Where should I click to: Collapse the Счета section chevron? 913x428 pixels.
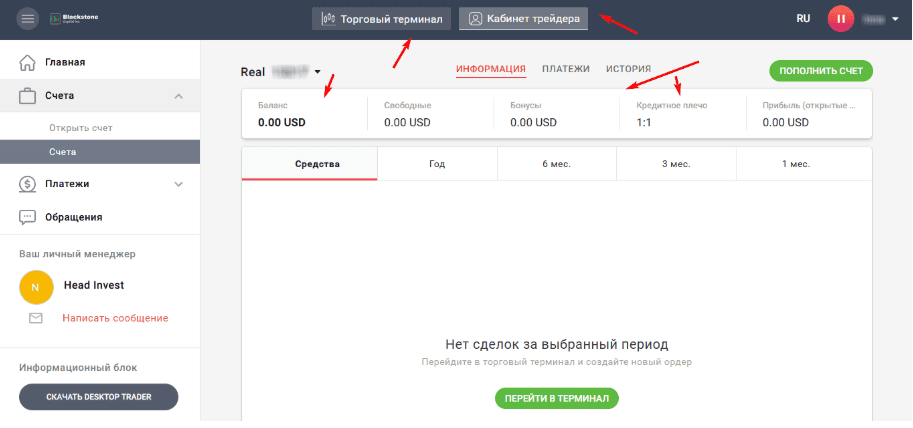click(x=179, y=96)
